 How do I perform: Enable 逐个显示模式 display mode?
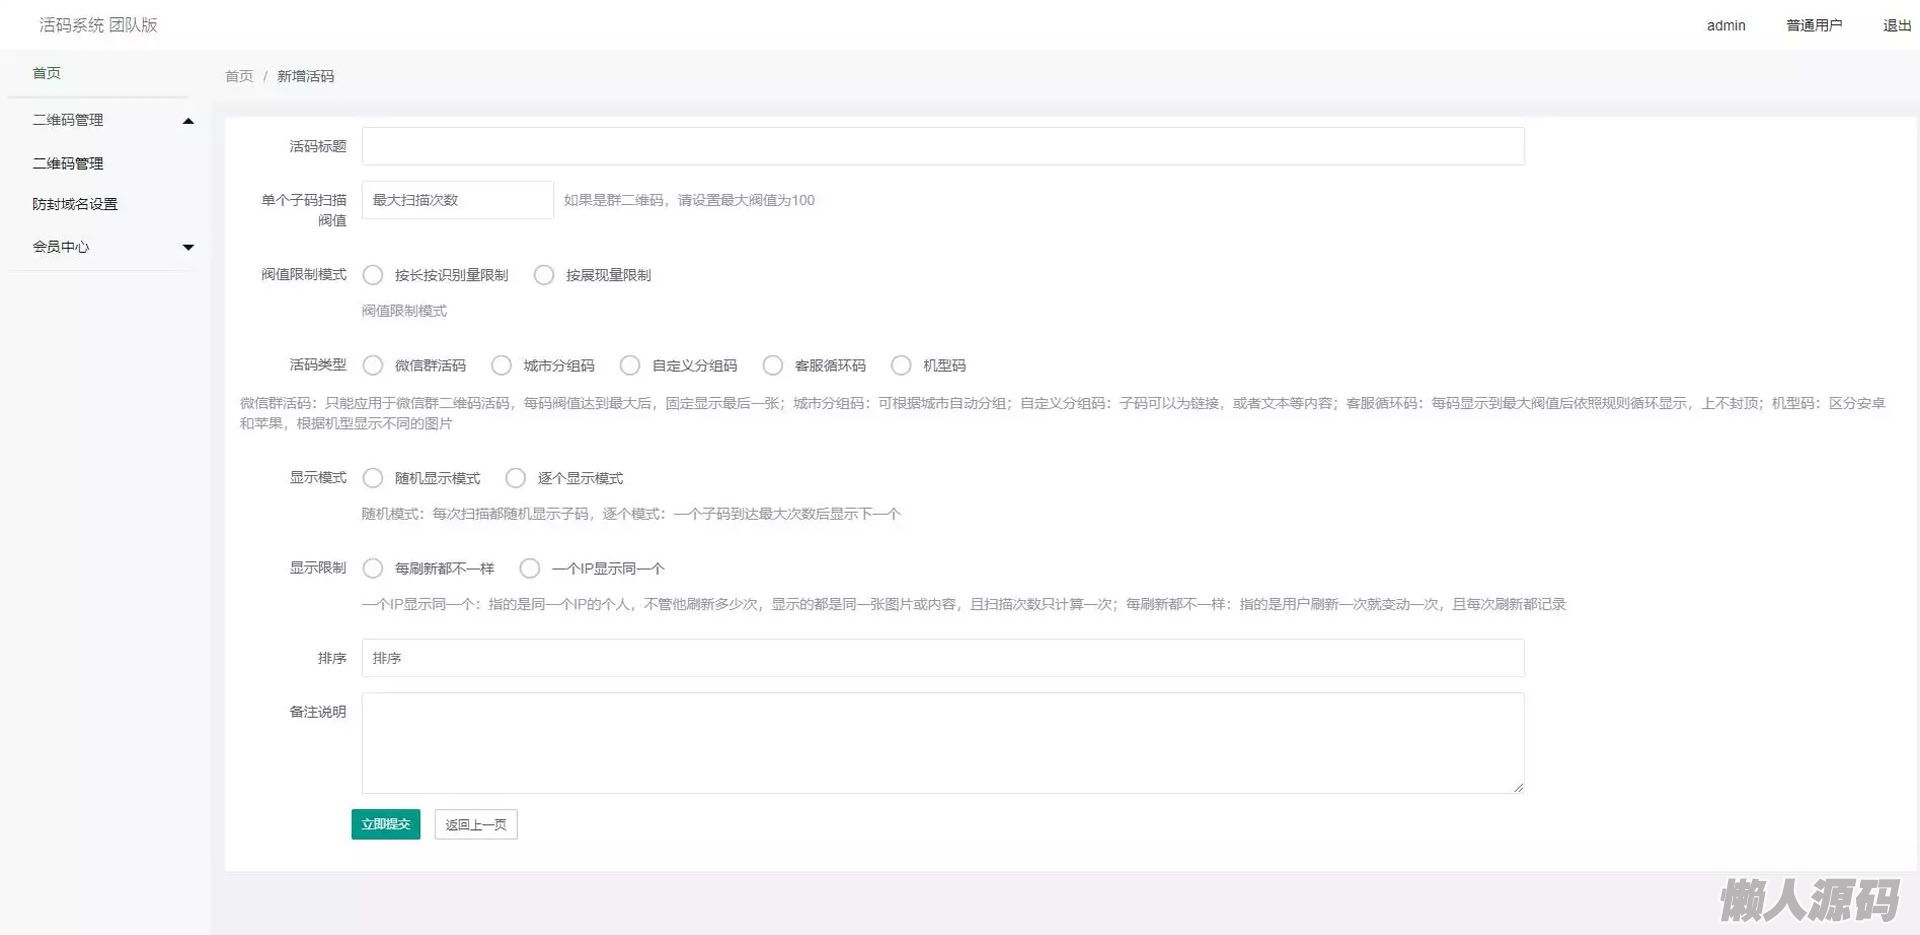tap(516, 479)
